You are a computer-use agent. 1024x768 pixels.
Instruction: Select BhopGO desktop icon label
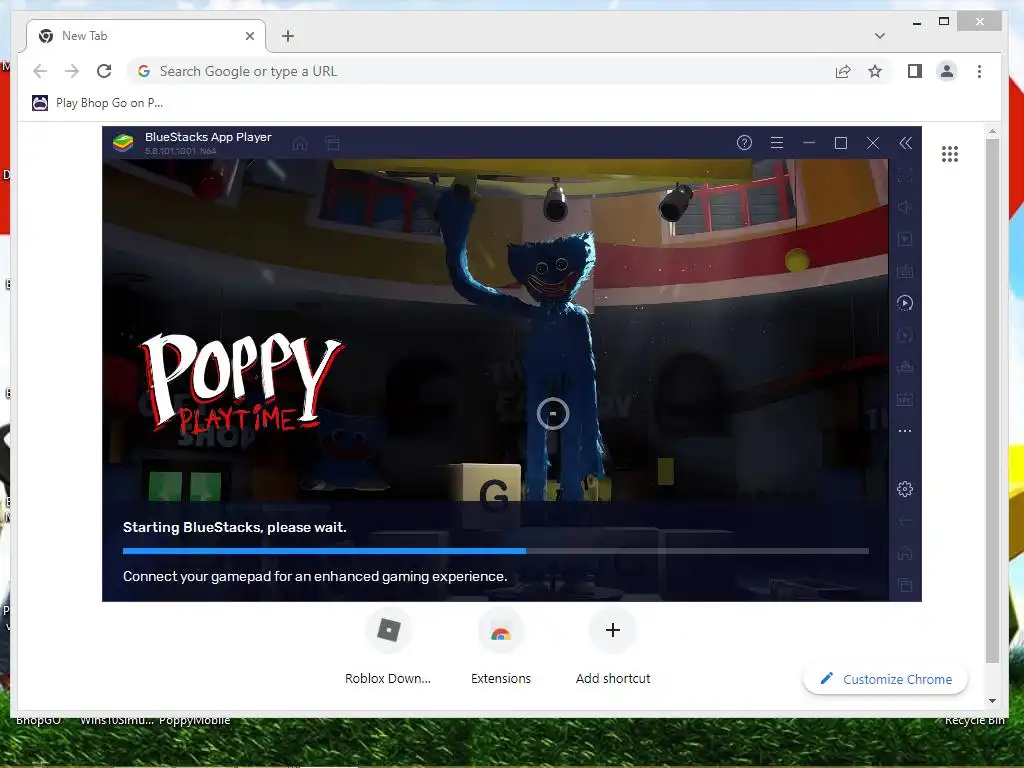pos(38,720)
